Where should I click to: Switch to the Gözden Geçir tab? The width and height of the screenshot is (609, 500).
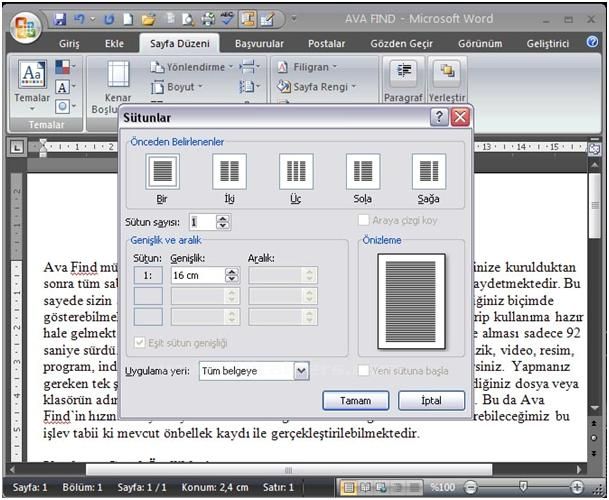tap(401, 44)
